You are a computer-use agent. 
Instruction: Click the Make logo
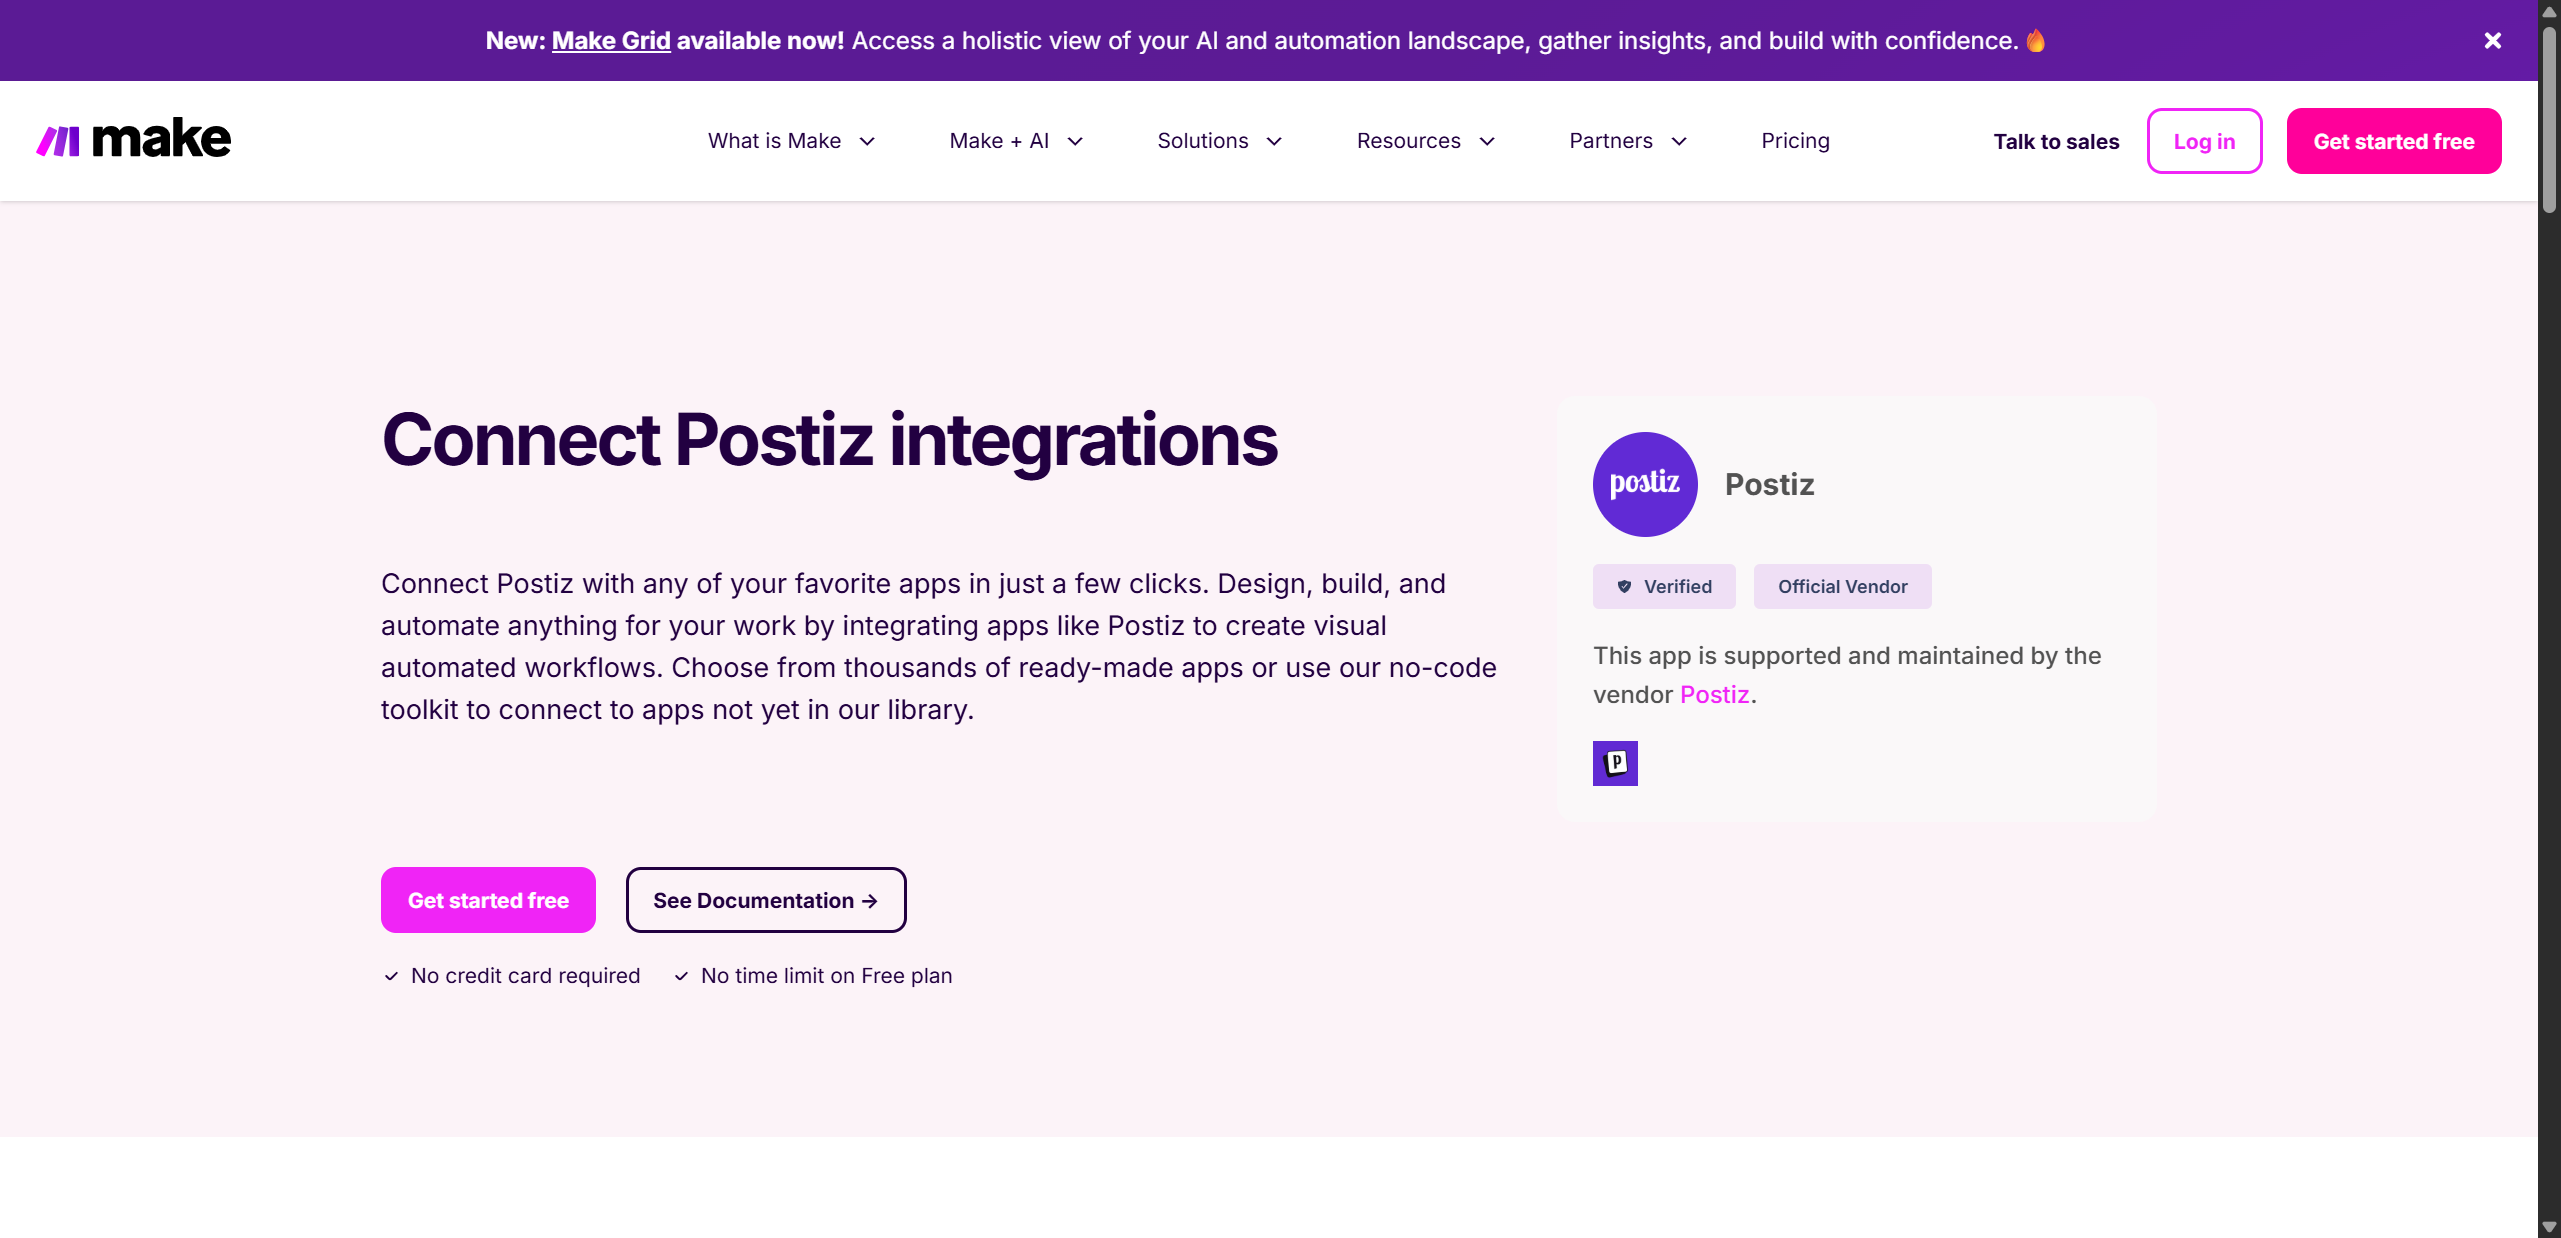click(x=133, y=139)
